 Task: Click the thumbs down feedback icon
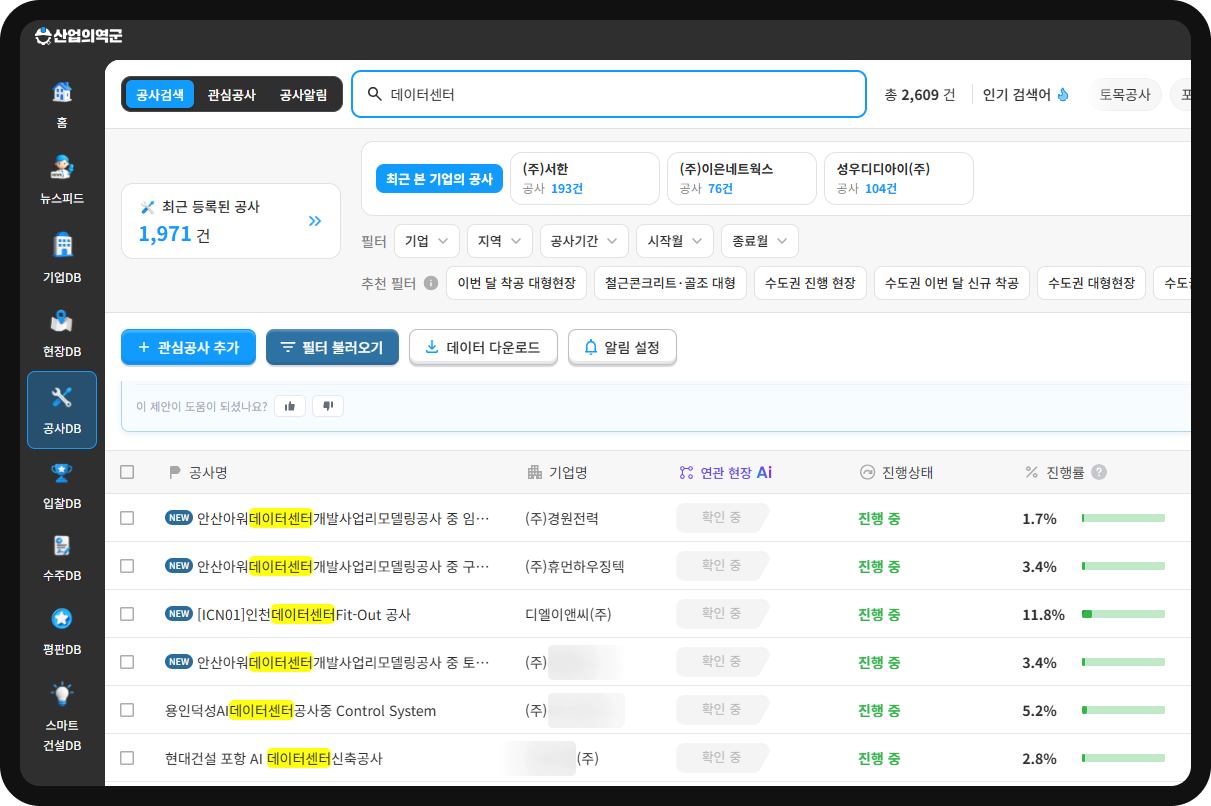pyautogui.click(x=328, y=405)
